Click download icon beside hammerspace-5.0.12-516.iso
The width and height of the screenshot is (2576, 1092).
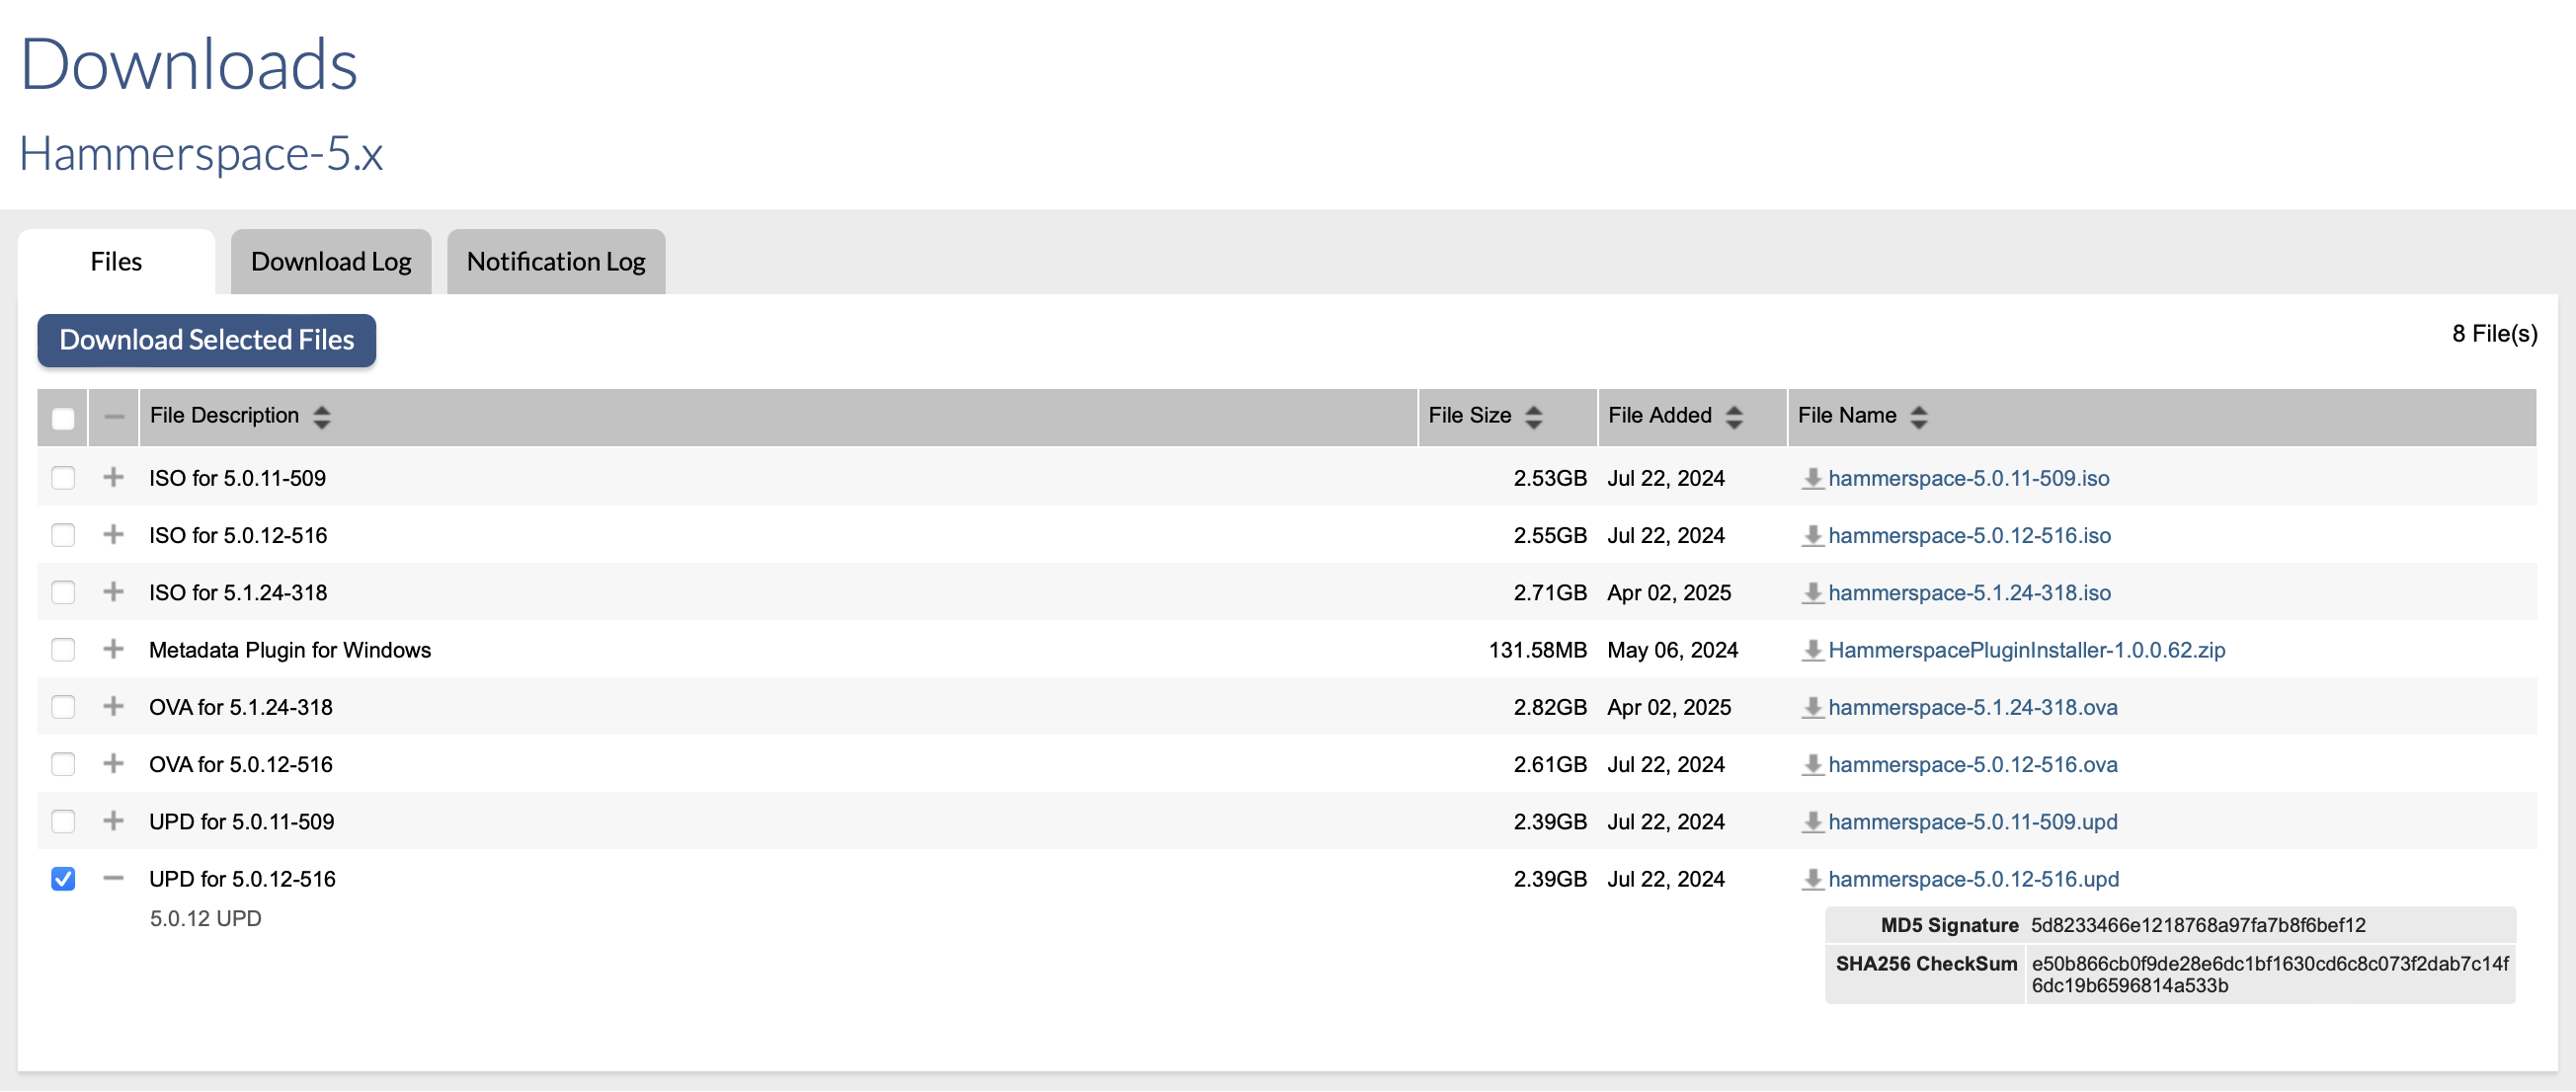point(1812,536)
